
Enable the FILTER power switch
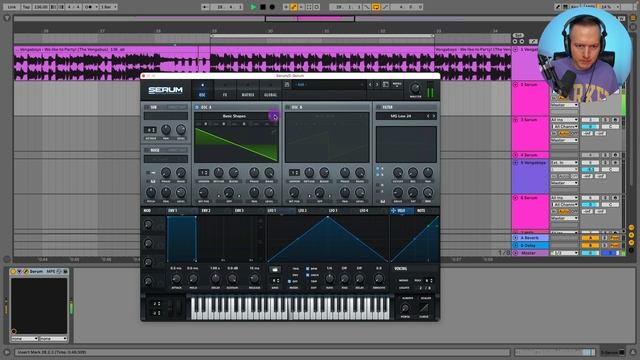379,107
